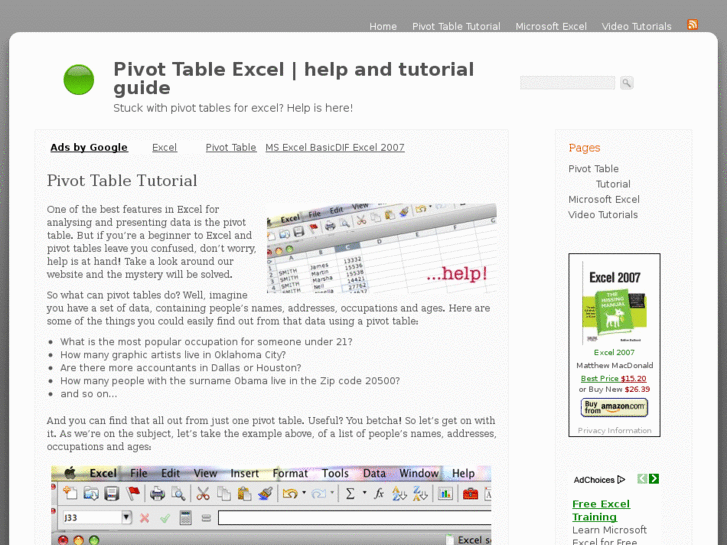The height and width of the screenshot is (545, 727).
Task: Click the Sort Z to A icon
Action: [x=420, y=494]
